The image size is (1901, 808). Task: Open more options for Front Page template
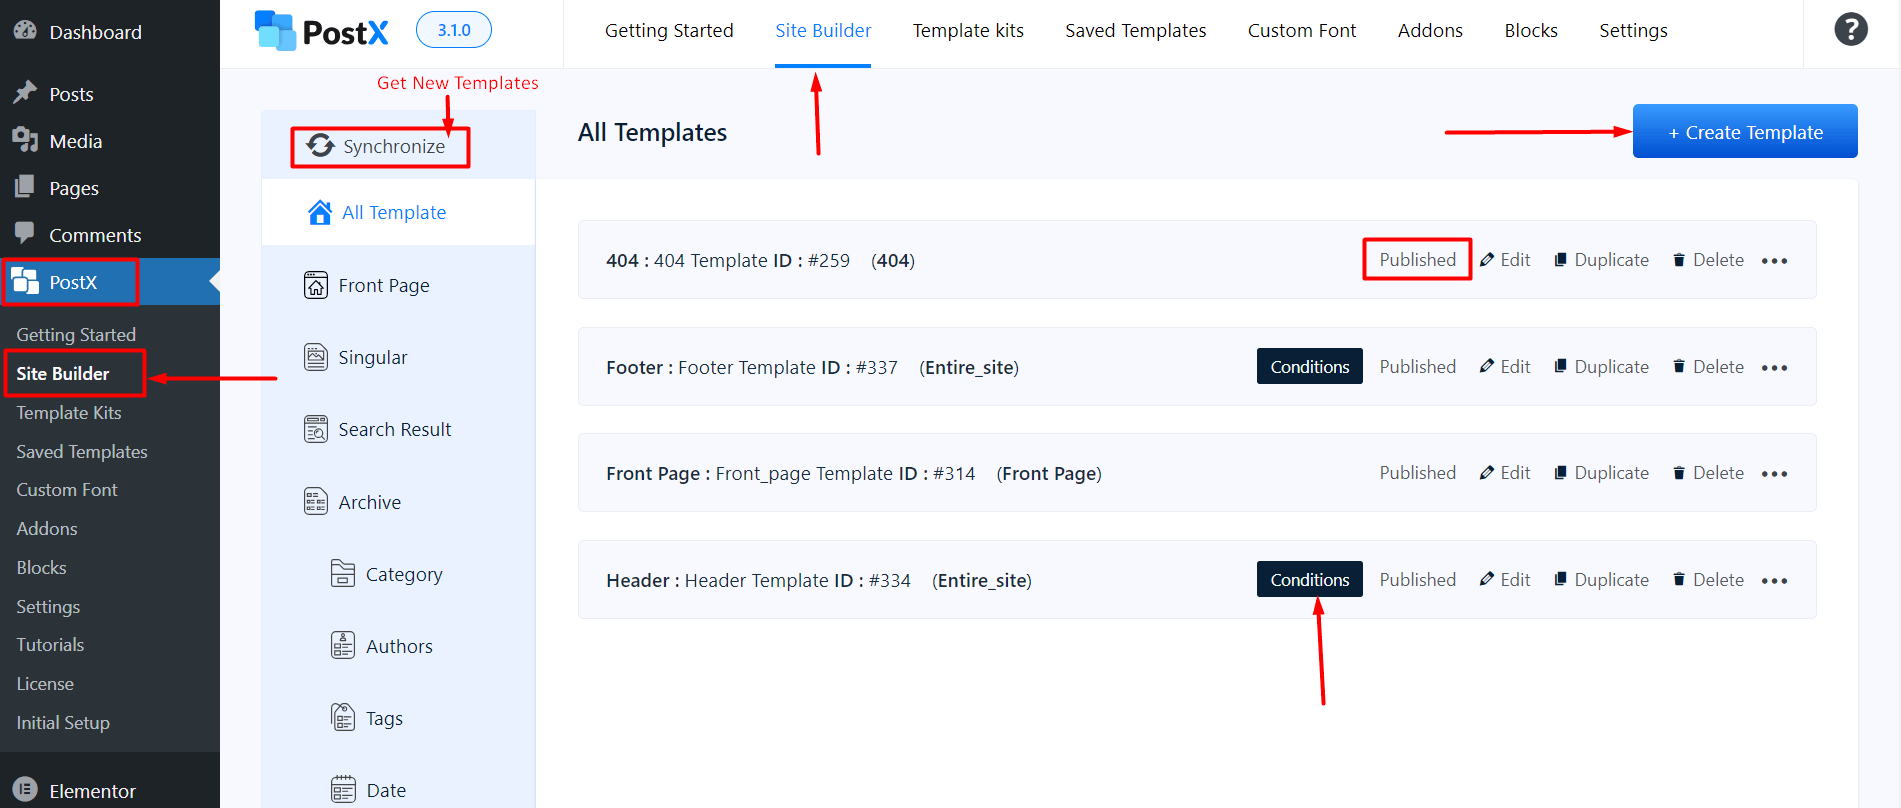(x=1774, y=474)
